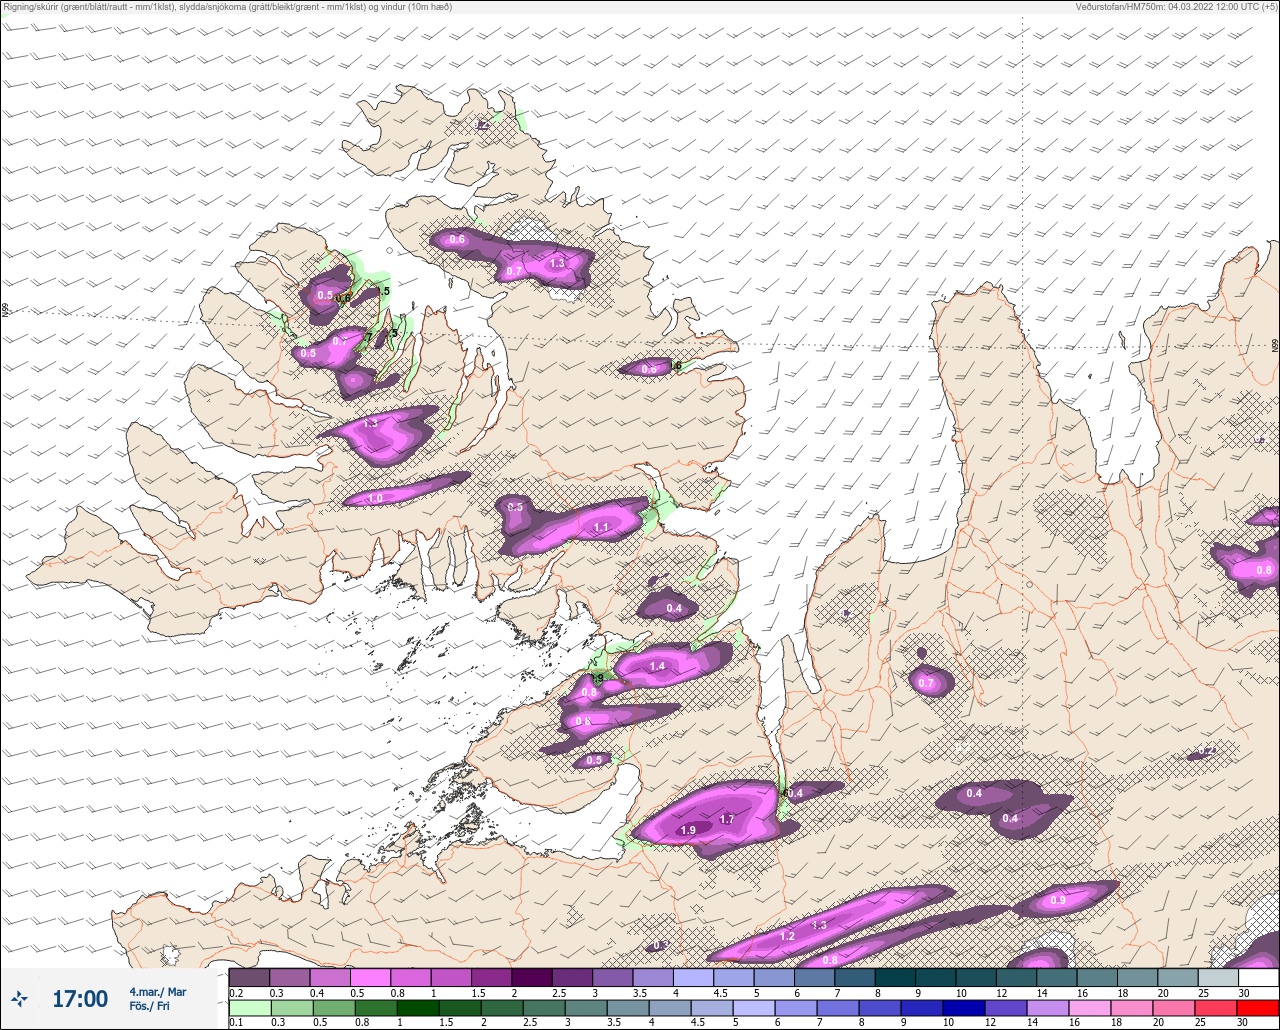Click the 1.0 snowfall value on the map

point(376,498)
